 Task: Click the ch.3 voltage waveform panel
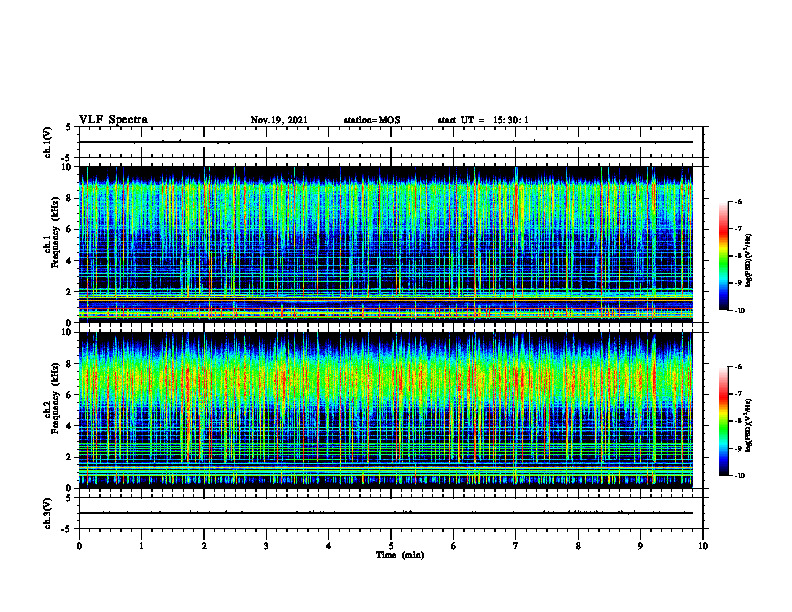pos(391,513)
